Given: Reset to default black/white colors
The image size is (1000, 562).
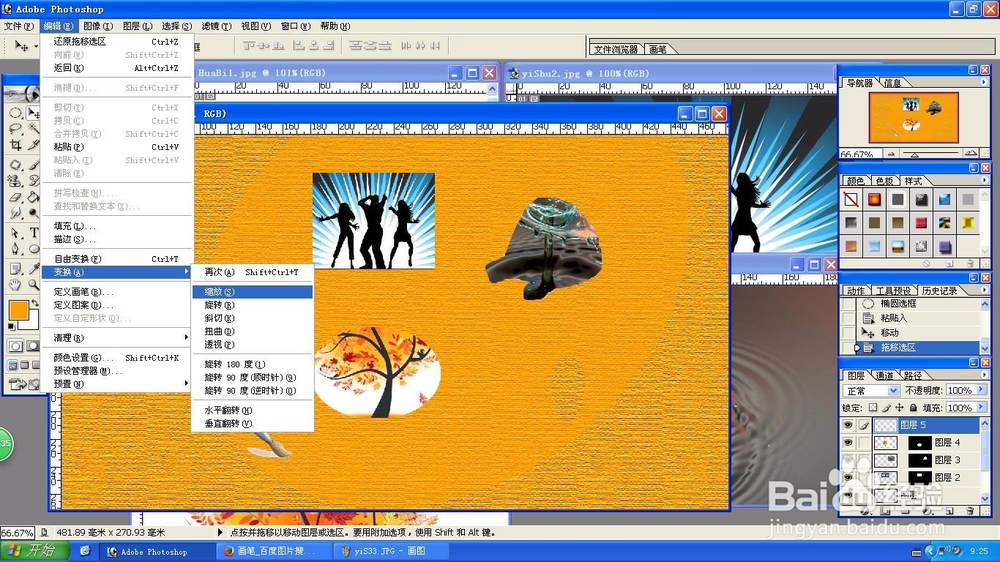Looking at the screenshot, I should point(11,327).
